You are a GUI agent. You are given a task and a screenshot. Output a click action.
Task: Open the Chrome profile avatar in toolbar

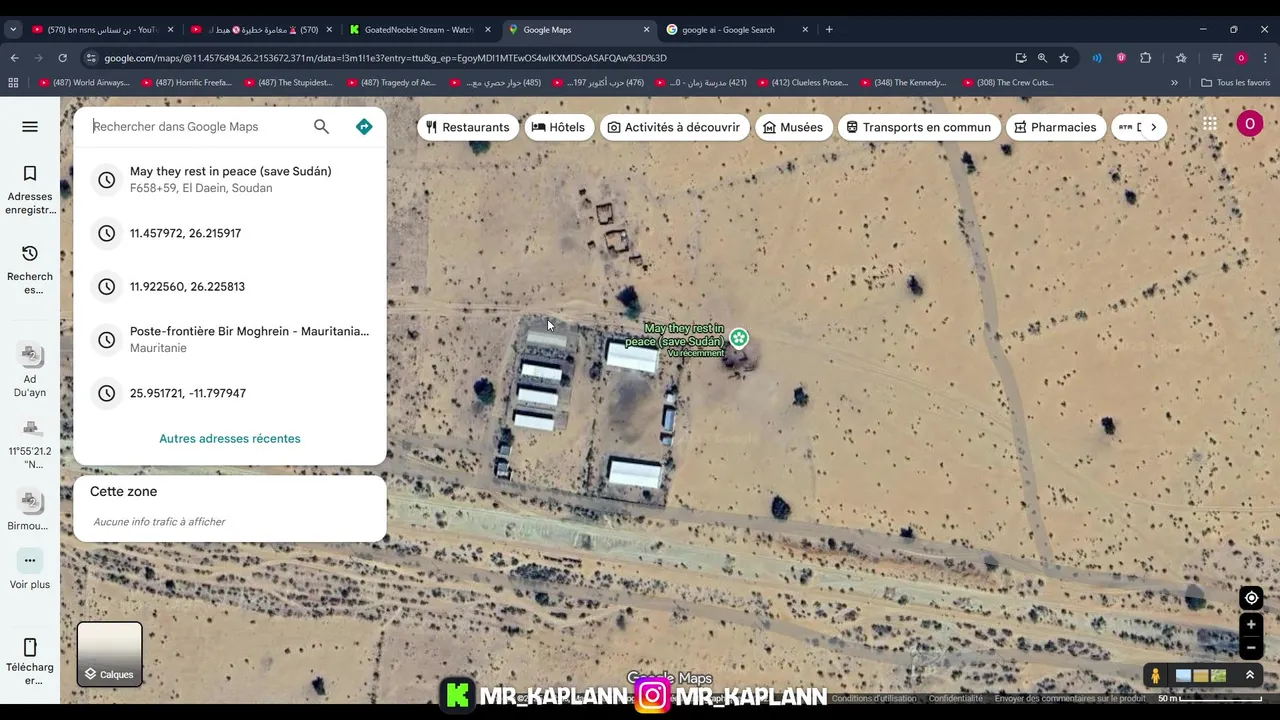tap(1241, 58)
